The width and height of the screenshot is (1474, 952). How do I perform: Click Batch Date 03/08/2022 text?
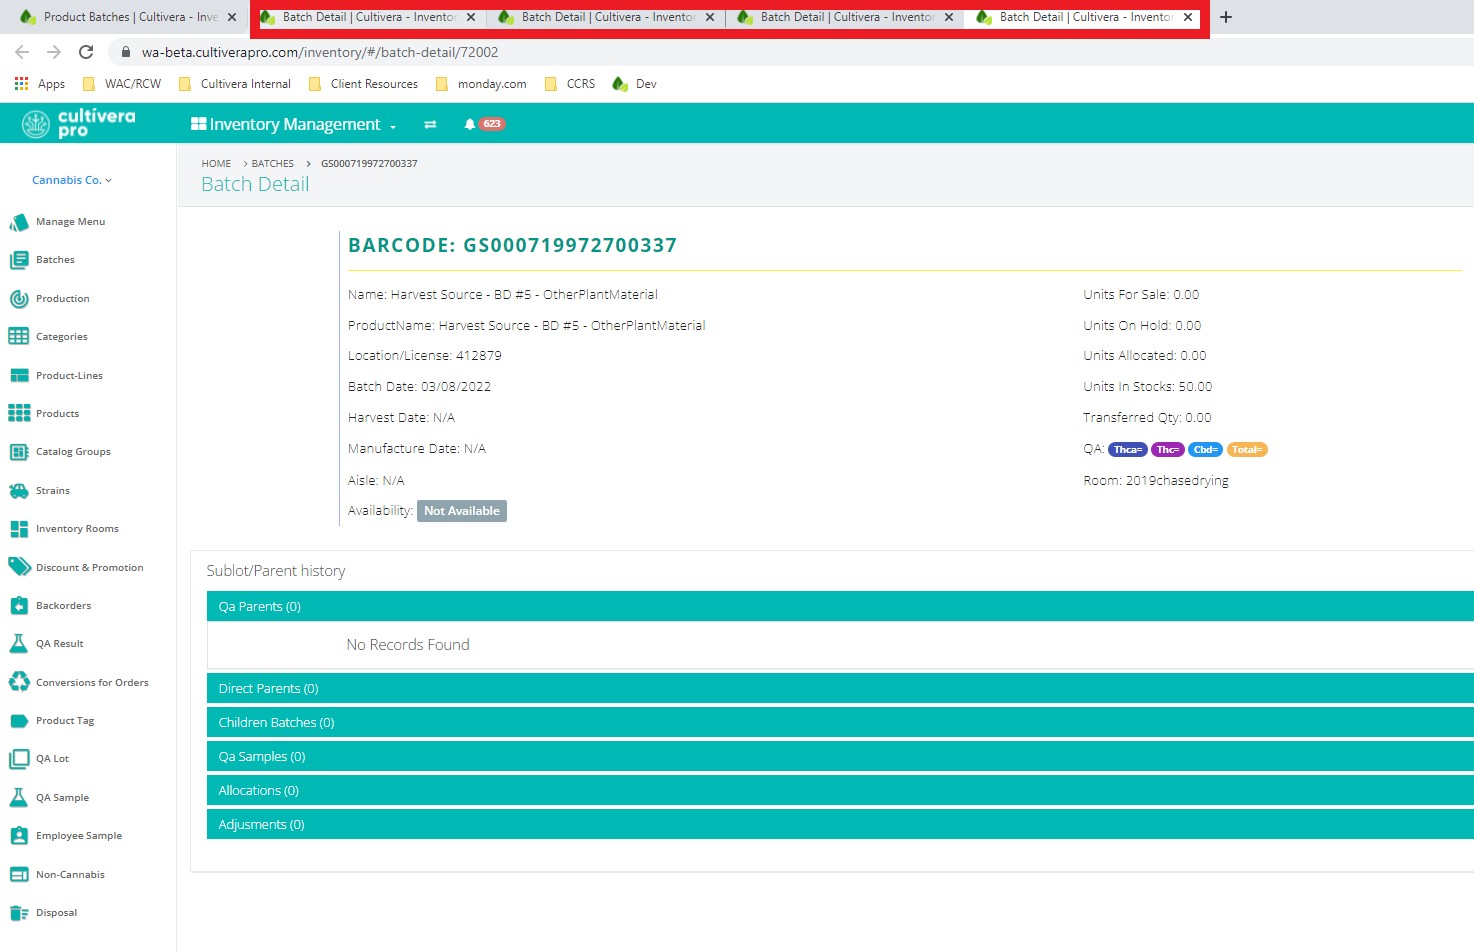(420, 387)
